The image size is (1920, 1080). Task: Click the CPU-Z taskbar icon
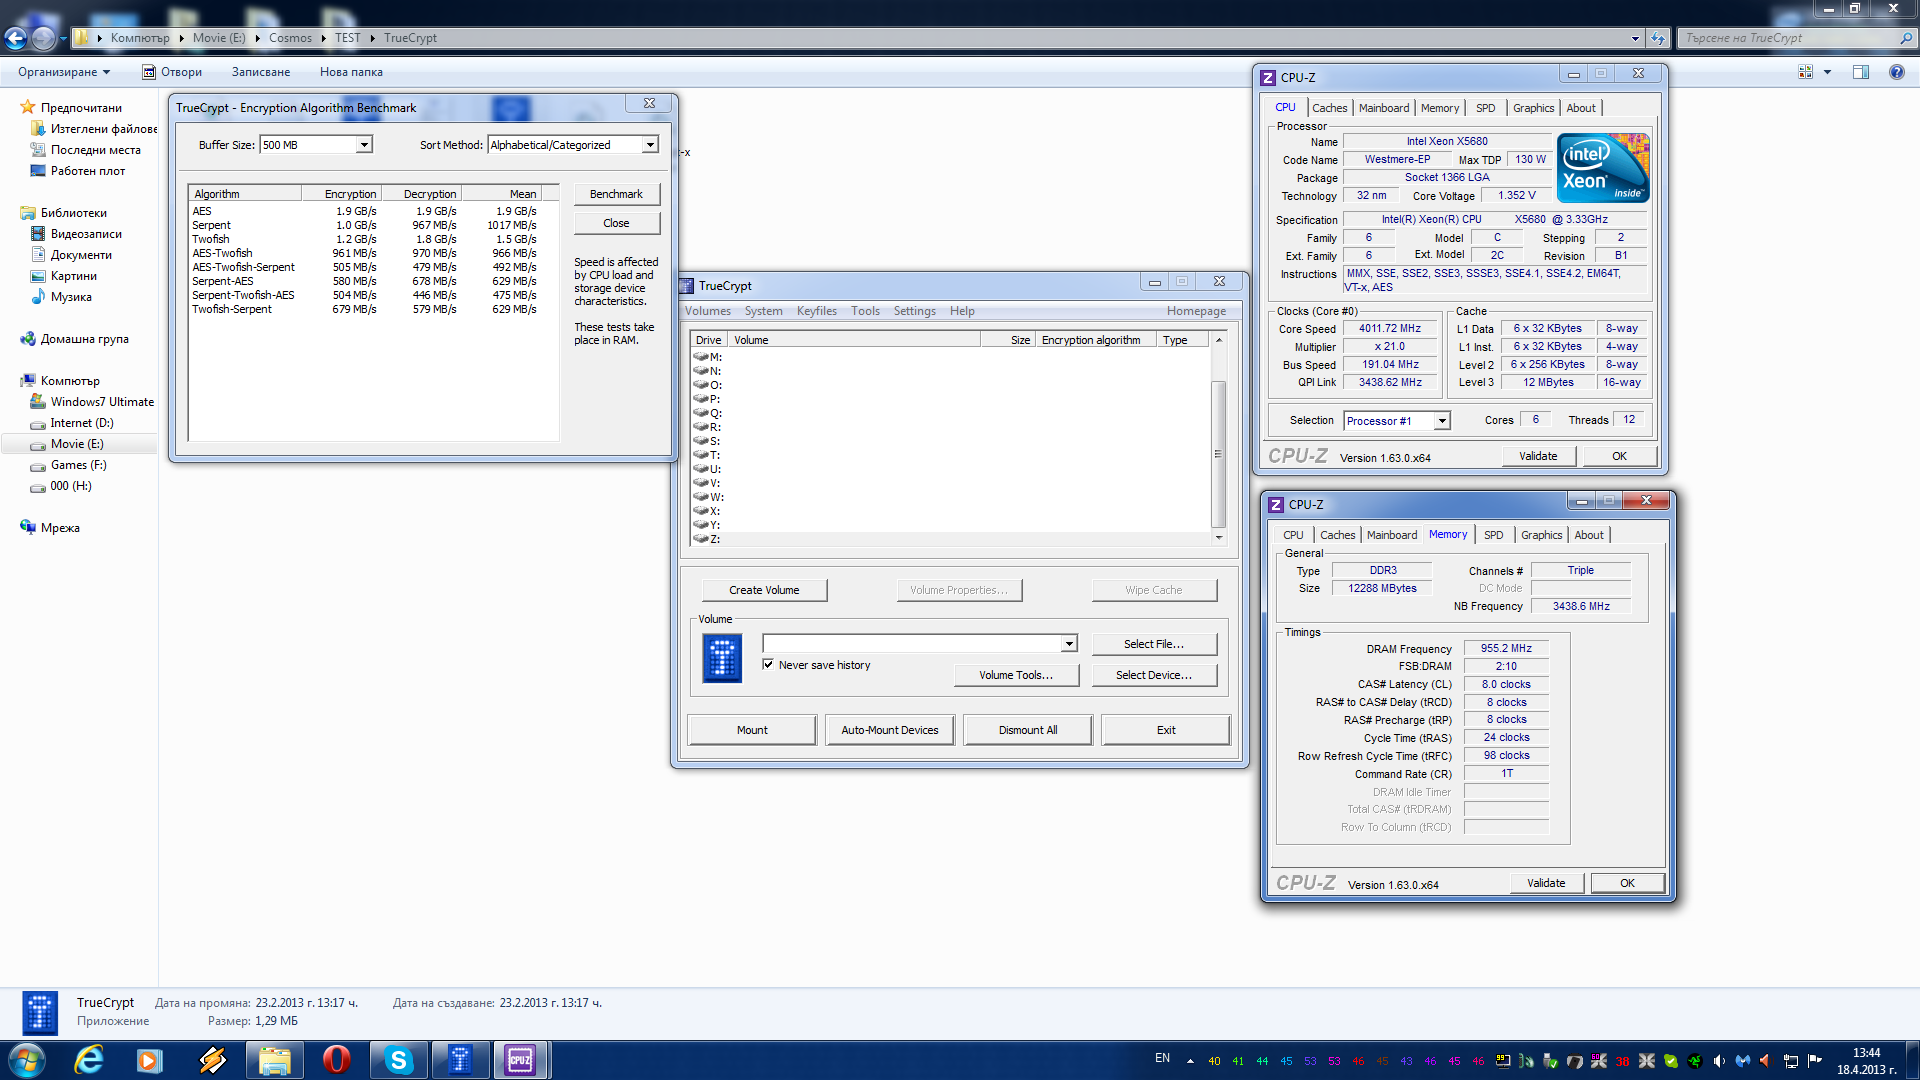click(520, 1060)
